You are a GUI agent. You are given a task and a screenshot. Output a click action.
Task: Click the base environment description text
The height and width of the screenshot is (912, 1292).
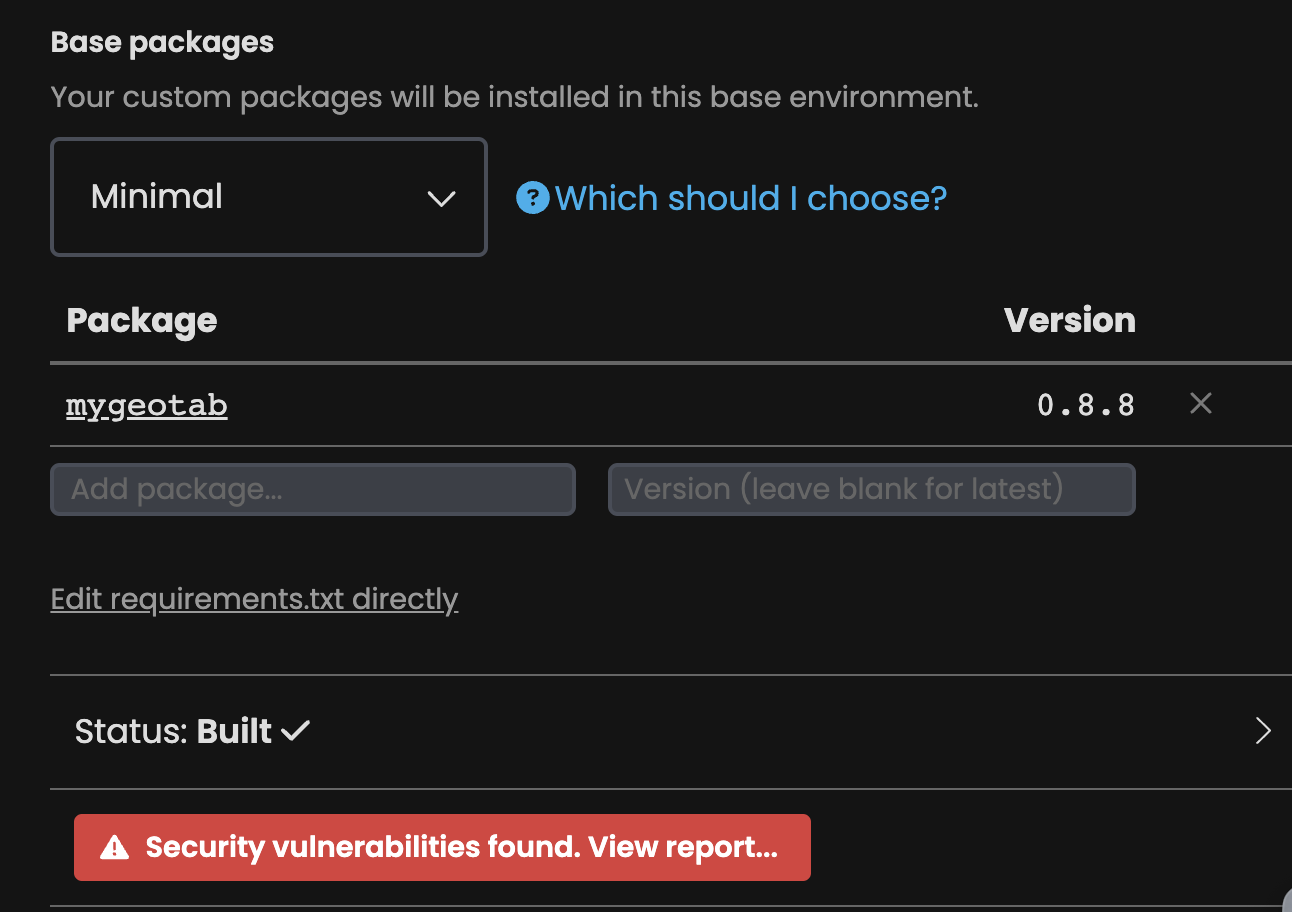(x=515, y=97)
